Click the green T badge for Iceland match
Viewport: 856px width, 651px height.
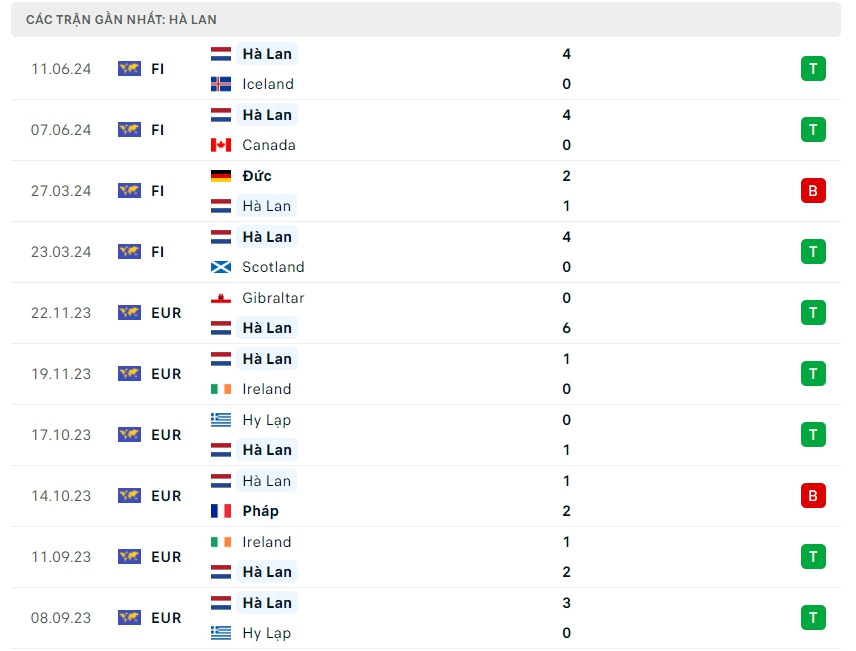click(813, 69)
